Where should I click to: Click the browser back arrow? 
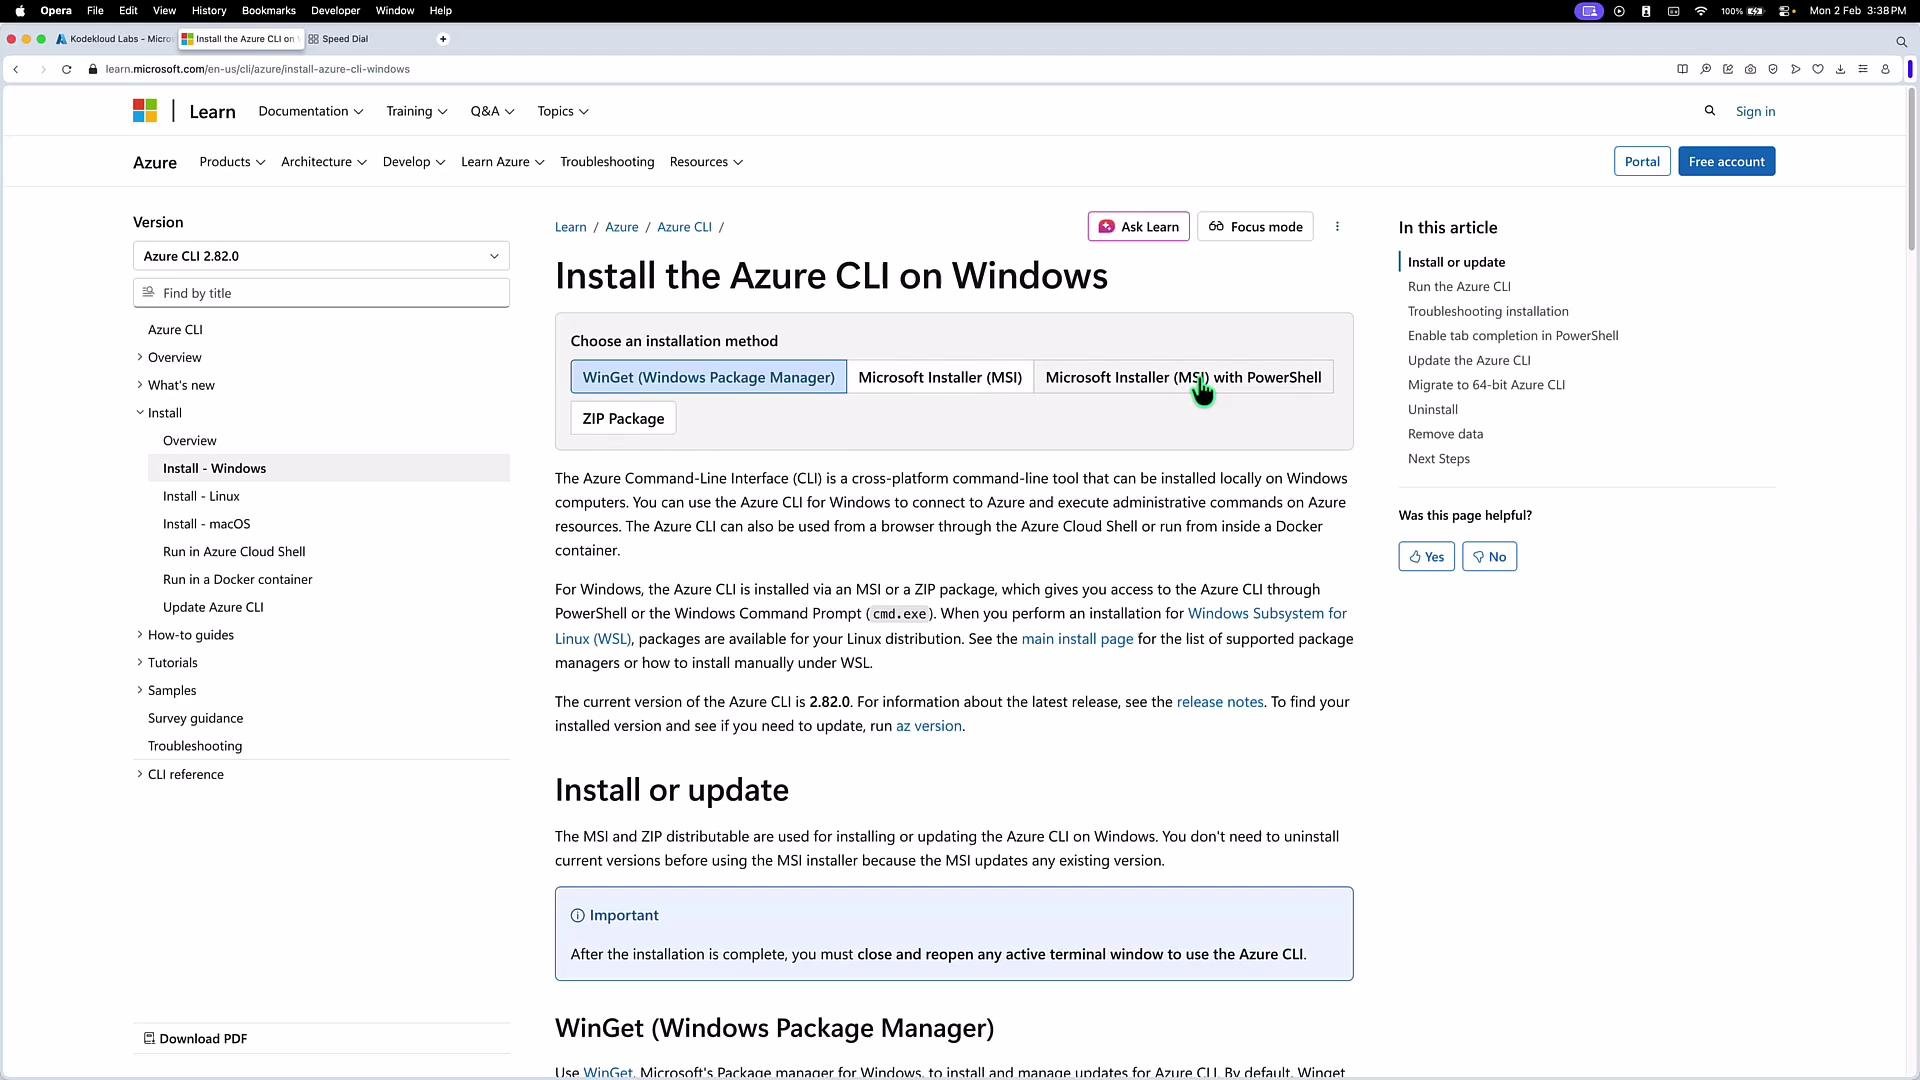[16, 69]
